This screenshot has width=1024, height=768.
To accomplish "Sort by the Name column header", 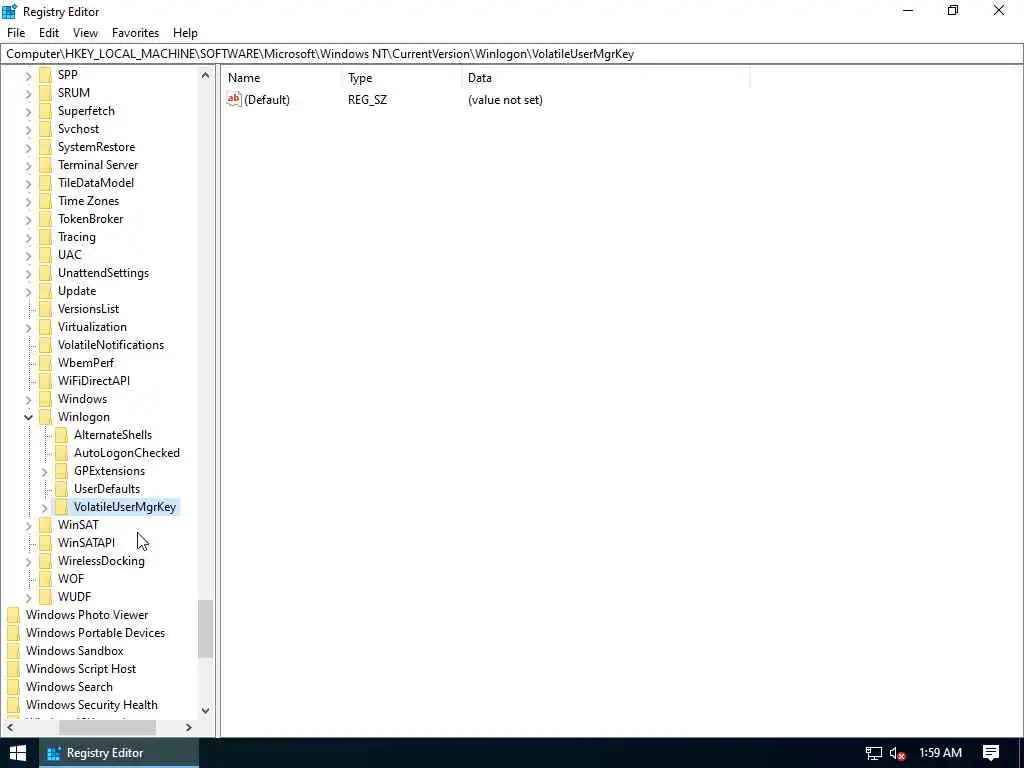I will click(281, 78).
